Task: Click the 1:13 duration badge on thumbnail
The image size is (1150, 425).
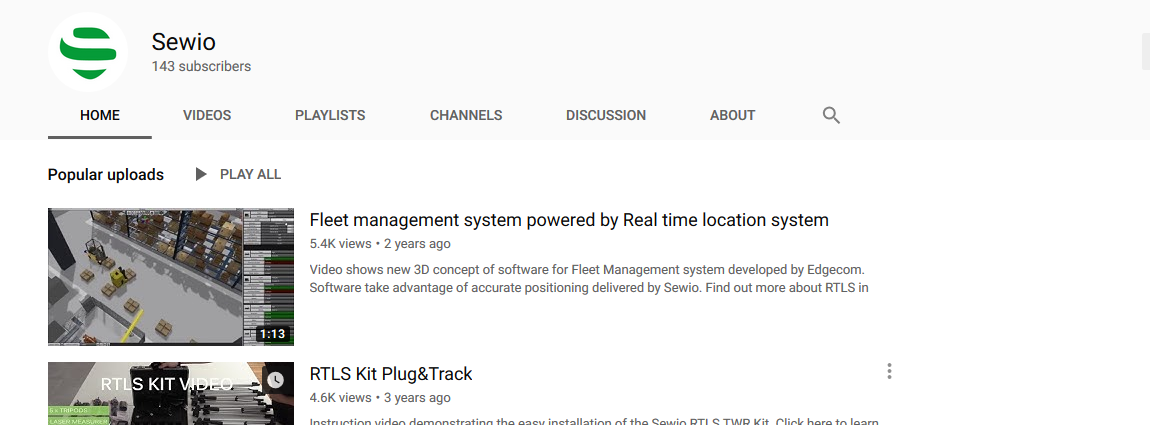Action: click(x=271, y=334)
